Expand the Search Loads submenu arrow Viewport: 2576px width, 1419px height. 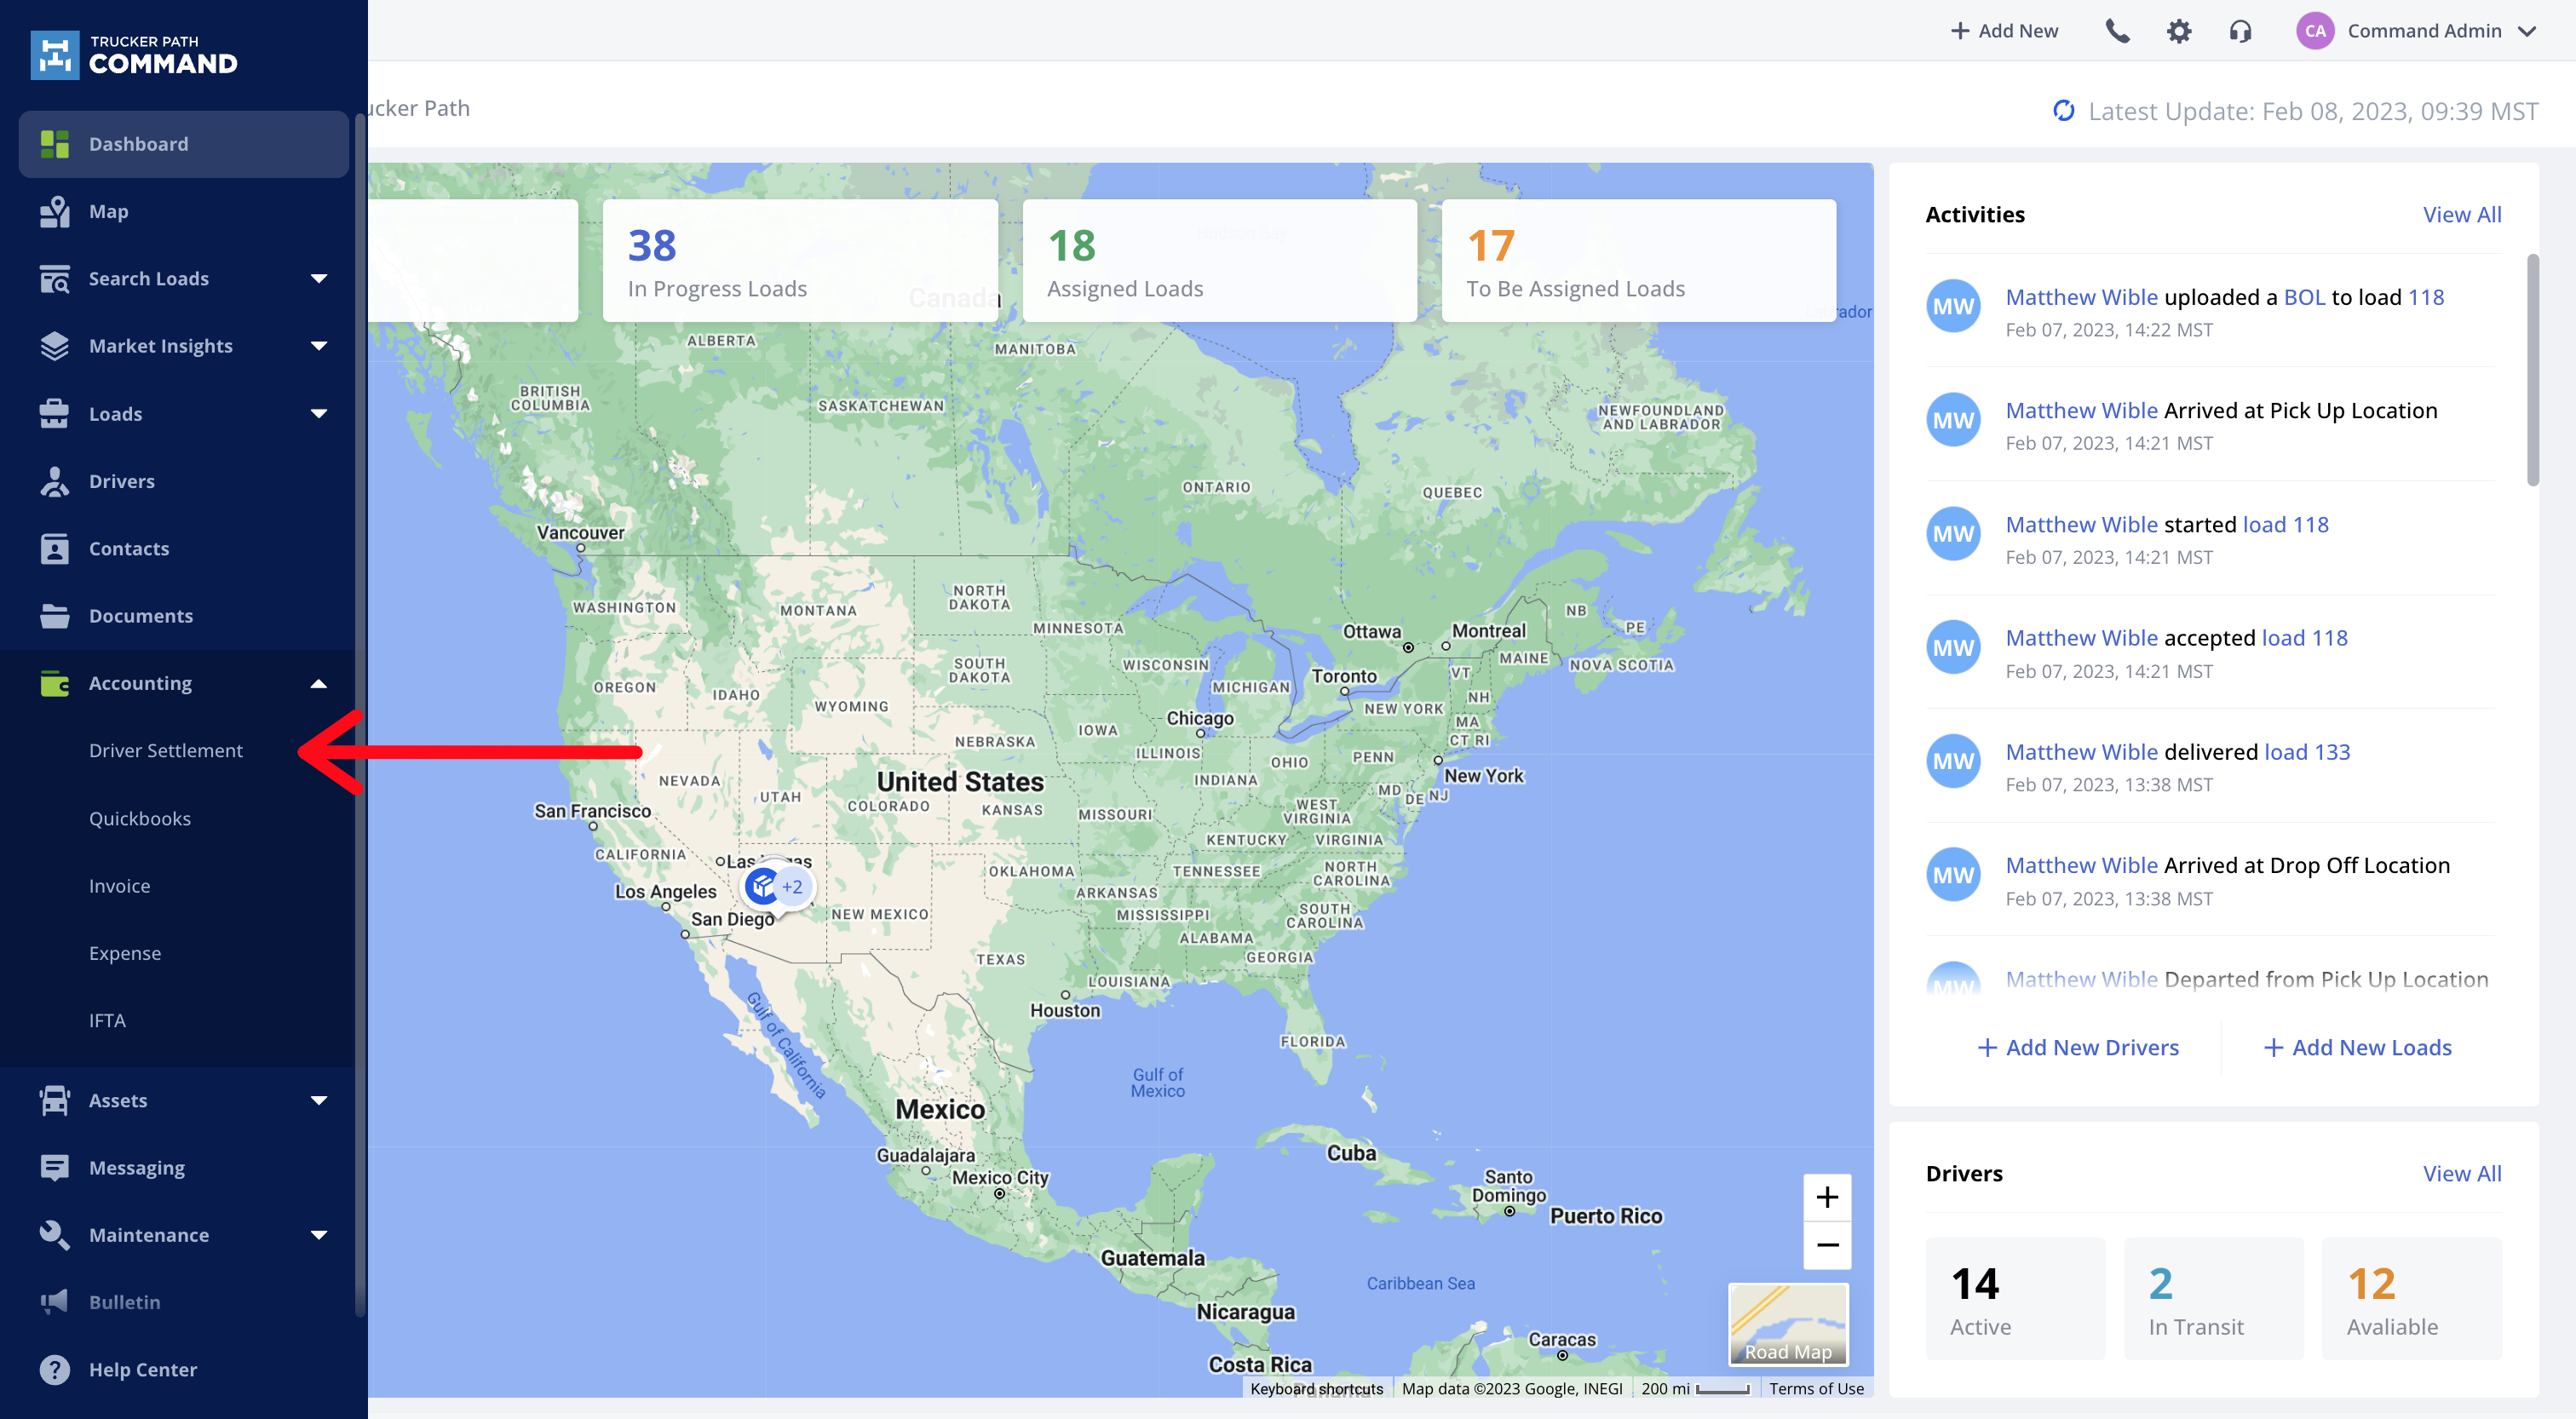(x=319, y=279)
